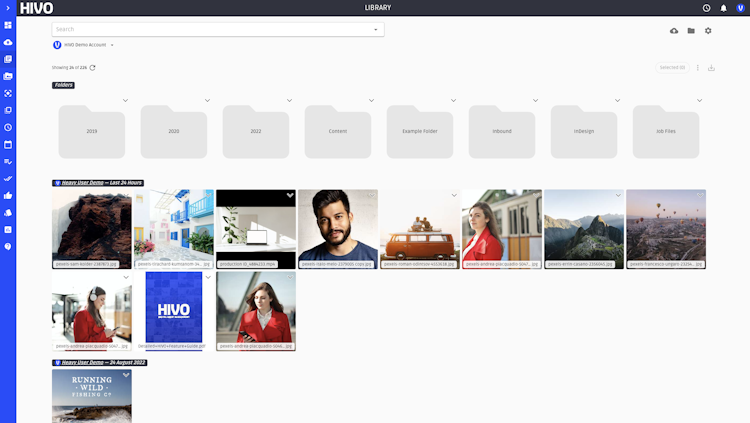Expand options chevron for the Job Files folder
The width and height of the screenshot is (750, 423).
(x=699, y=100)
